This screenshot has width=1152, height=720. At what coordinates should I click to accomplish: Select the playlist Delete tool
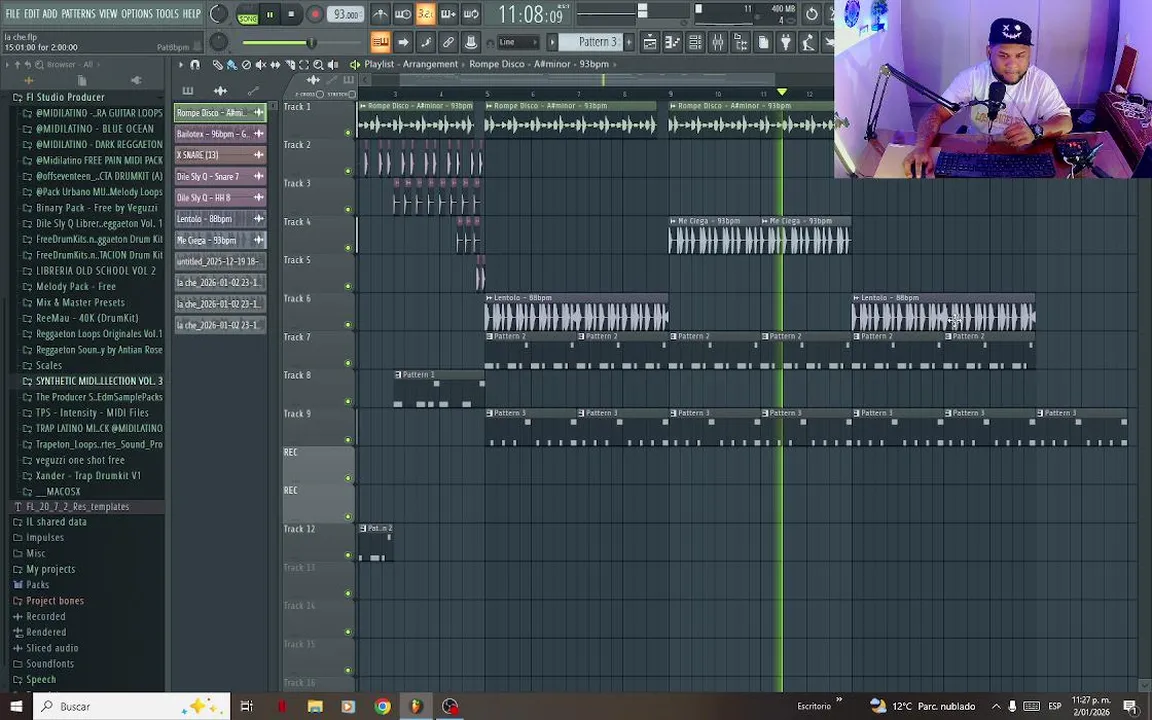246,65
